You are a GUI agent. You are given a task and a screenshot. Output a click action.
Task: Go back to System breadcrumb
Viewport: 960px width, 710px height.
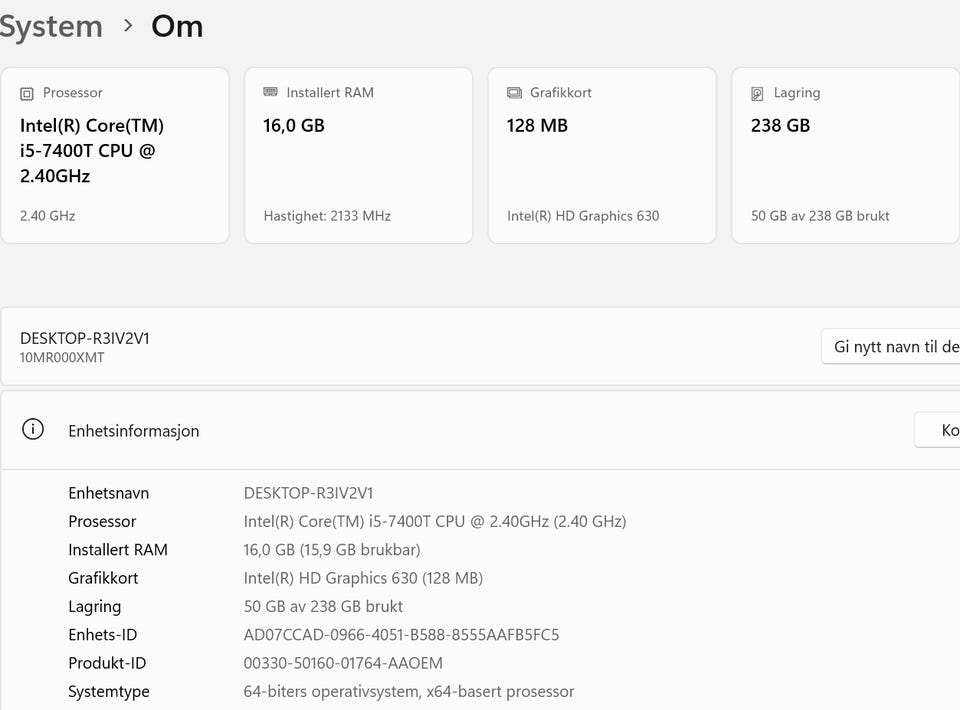(x=51, y=26)
